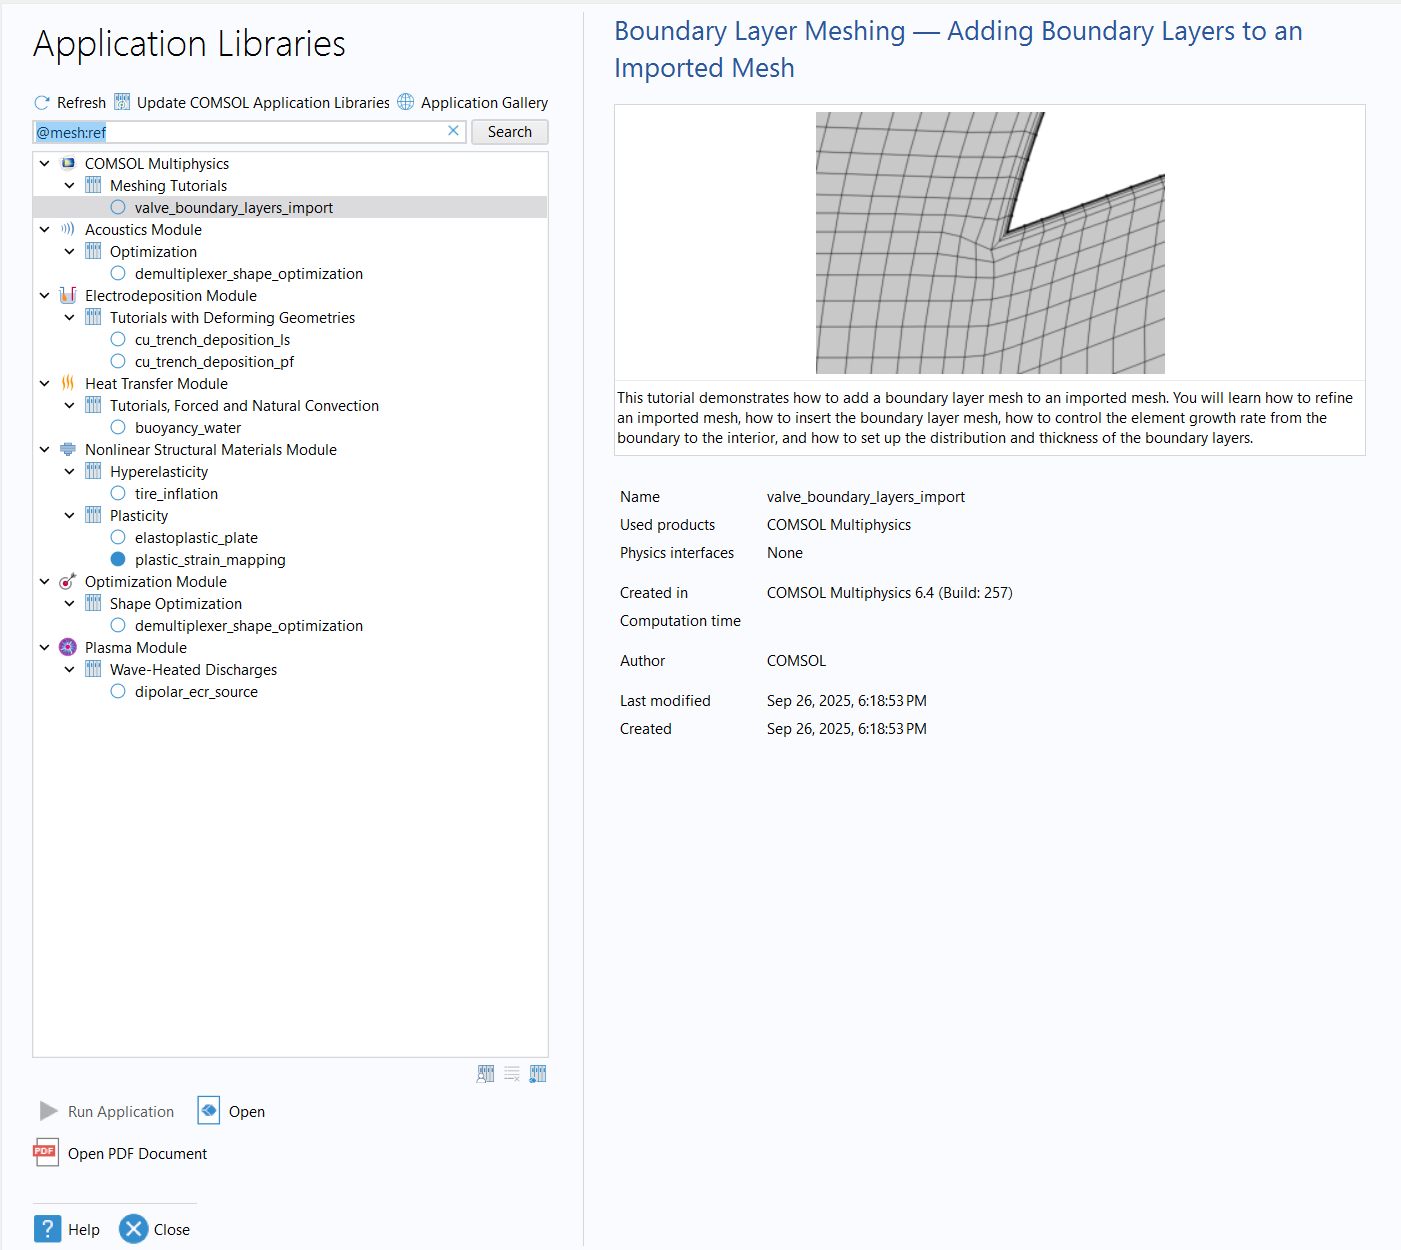Click the Help question mark icon
The width and height of the screenshot is (1401, 1250).
point(47,1229)
